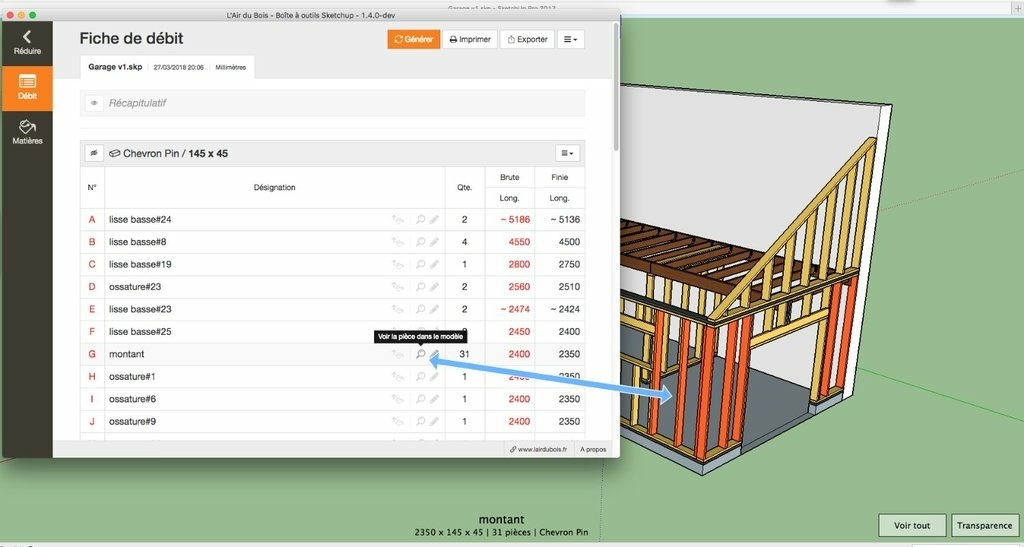This screenshot has width=1024, height=547.
Task: Edit lisse basse#24 with pencil icon
Action: 434,219
